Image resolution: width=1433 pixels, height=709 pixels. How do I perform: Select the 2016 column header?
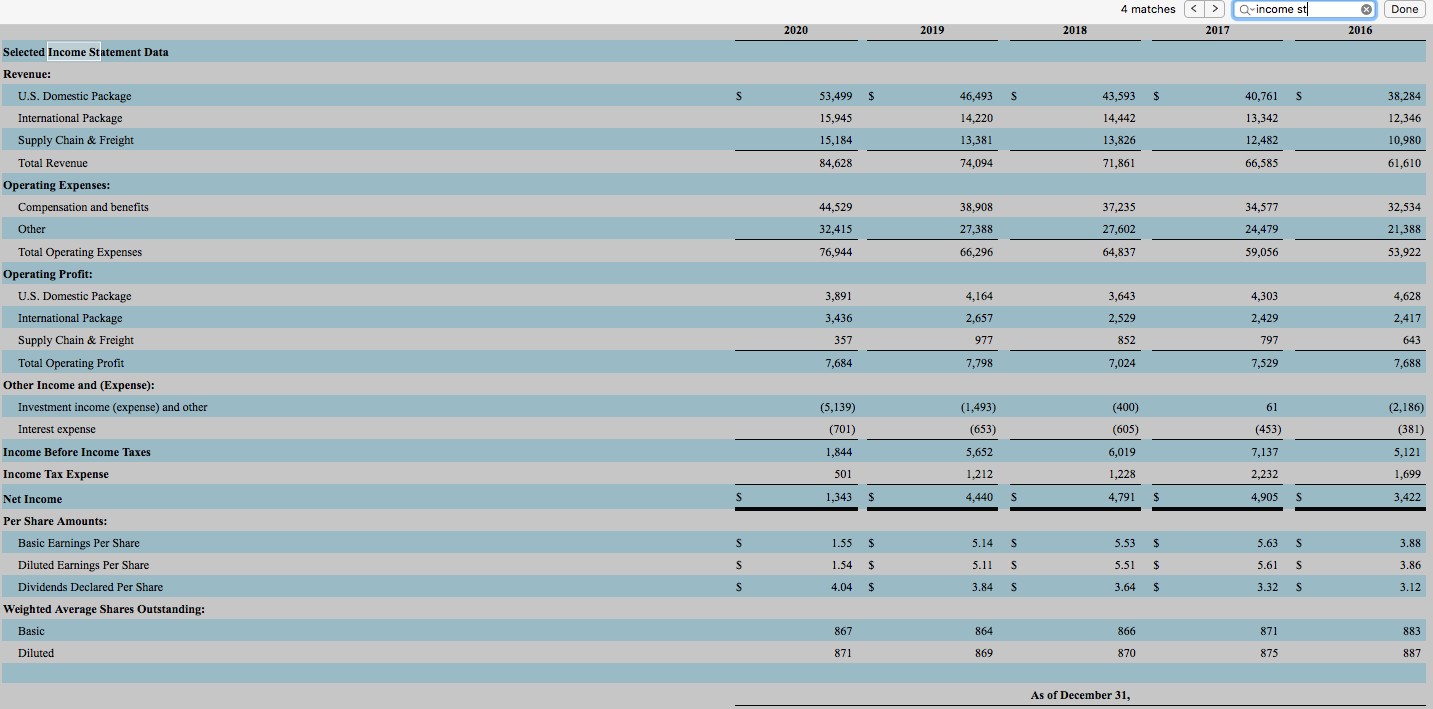pyautogui.click(x=1360, y=30)
